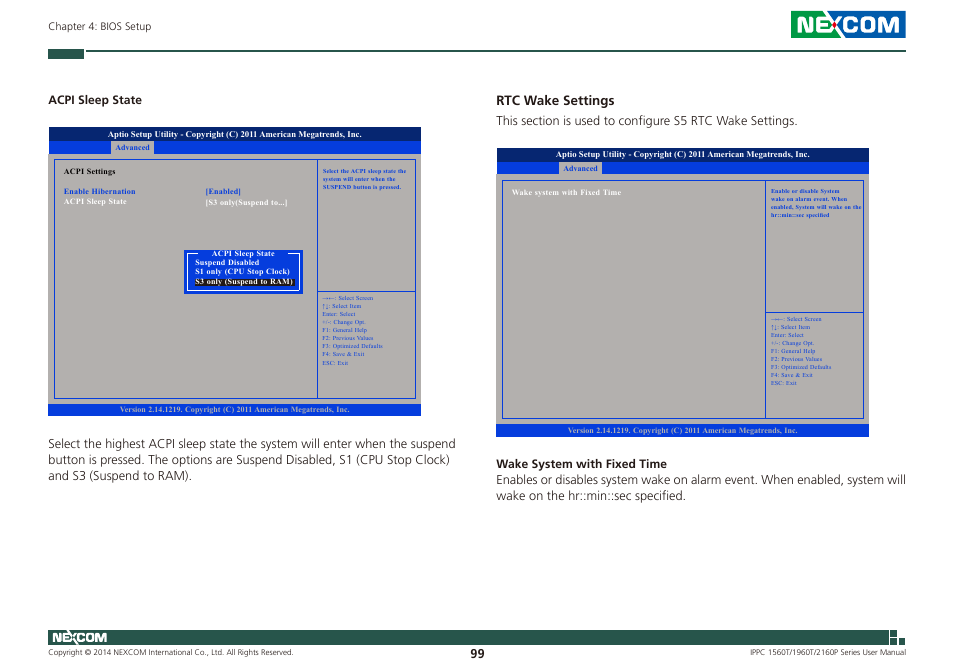Click the Version 2.14.1219 bar in the left BIOS screen
The width and height of the screenshot is (954, 672).
click(x=235, y=409)
